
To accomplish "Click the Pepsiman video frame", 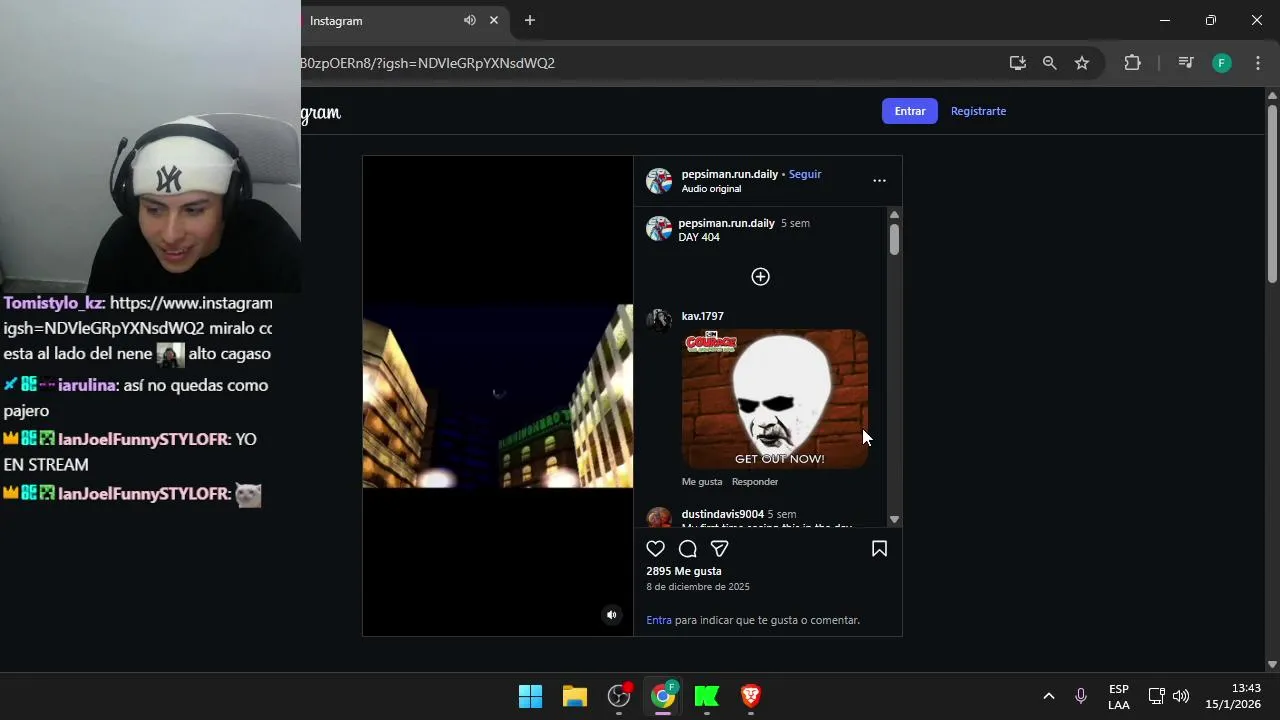I will coord(498,396).
